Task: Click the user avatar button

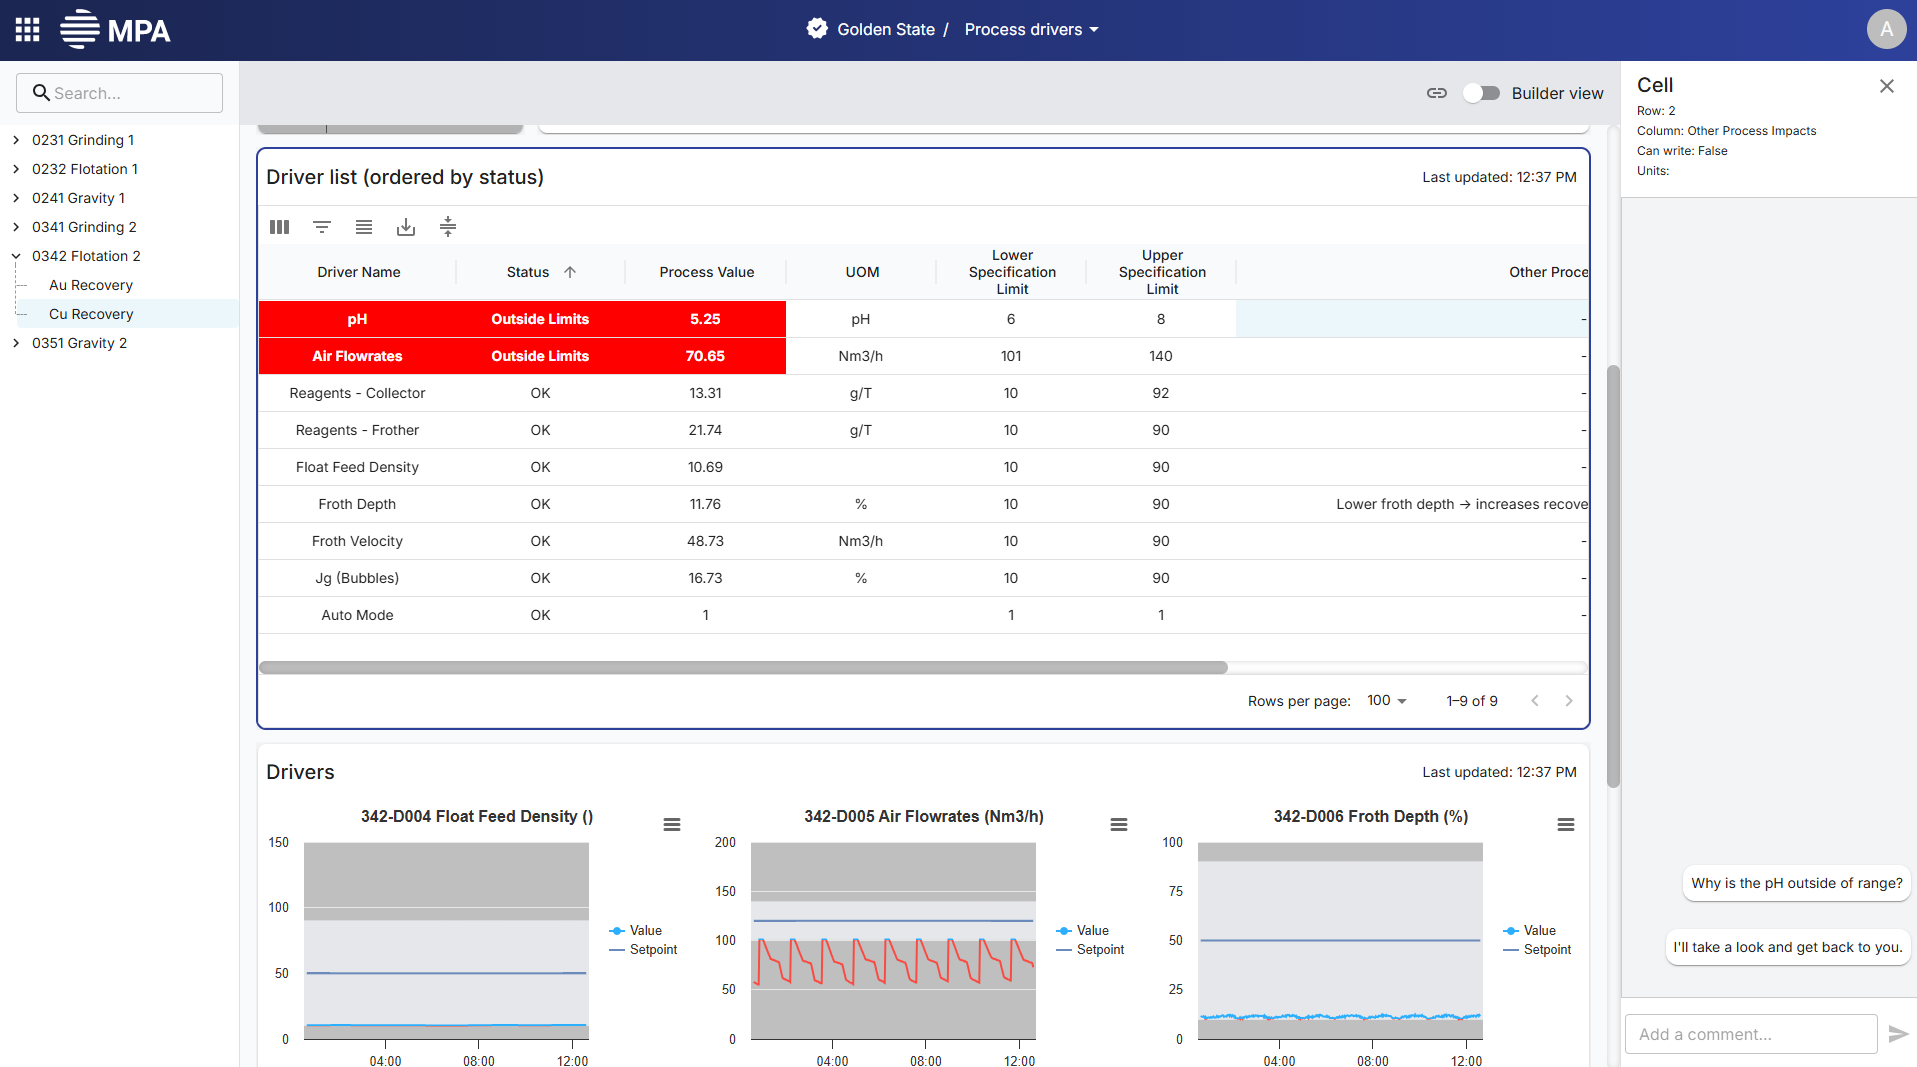Action: point(1886,30)
